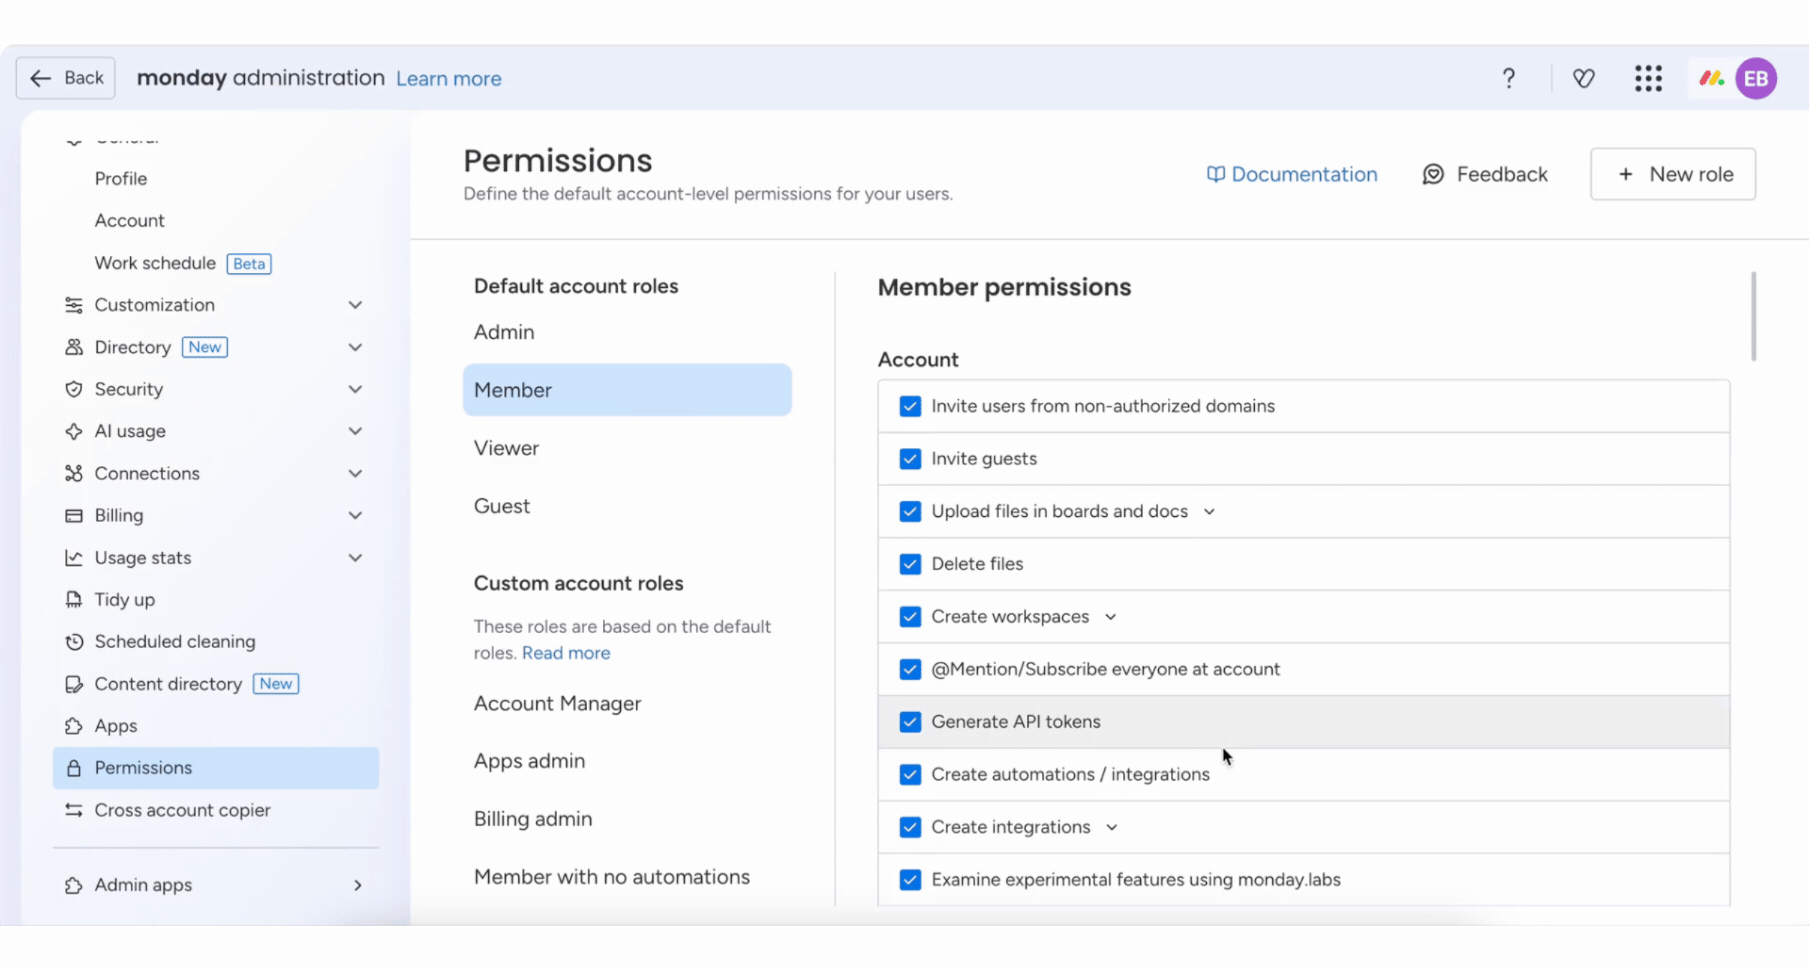Click the Back arrow icon

[x=40, y=78]
